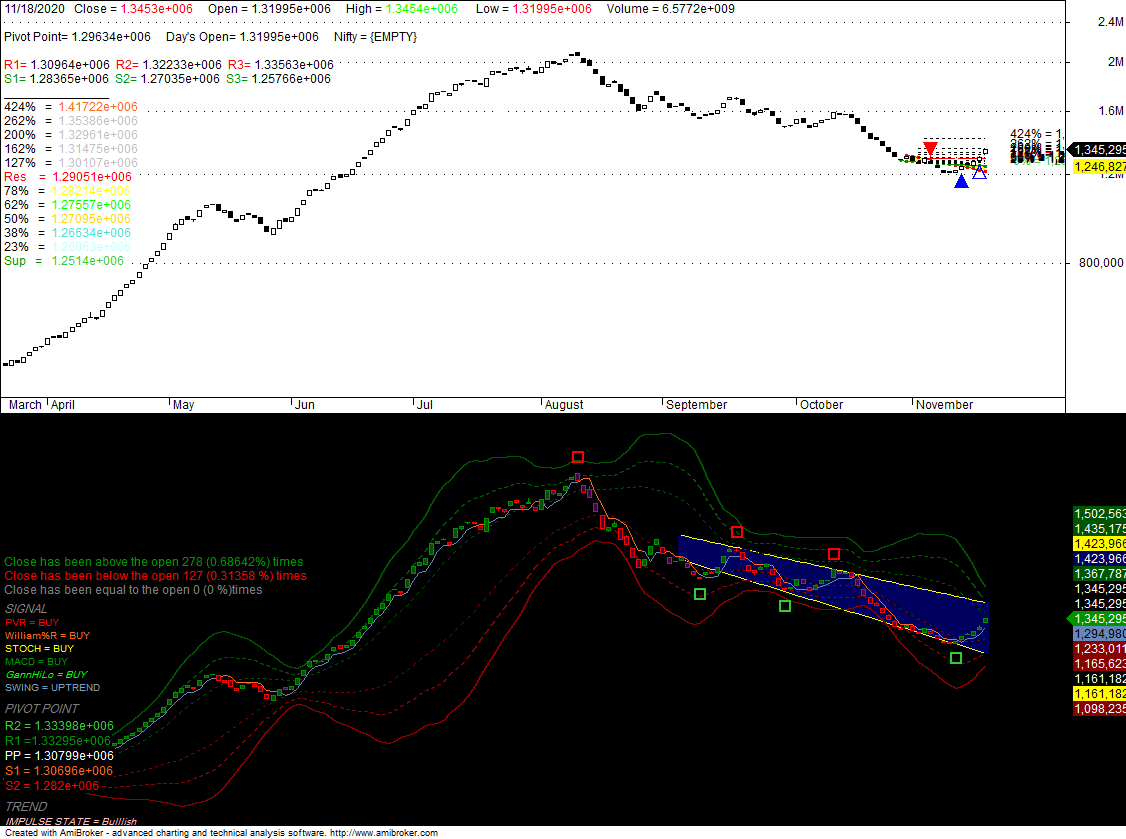Select the R2 = 1.33398e+006 pivot value
The width and height of the screenshot is (1126, 839).
pos(59,726)
